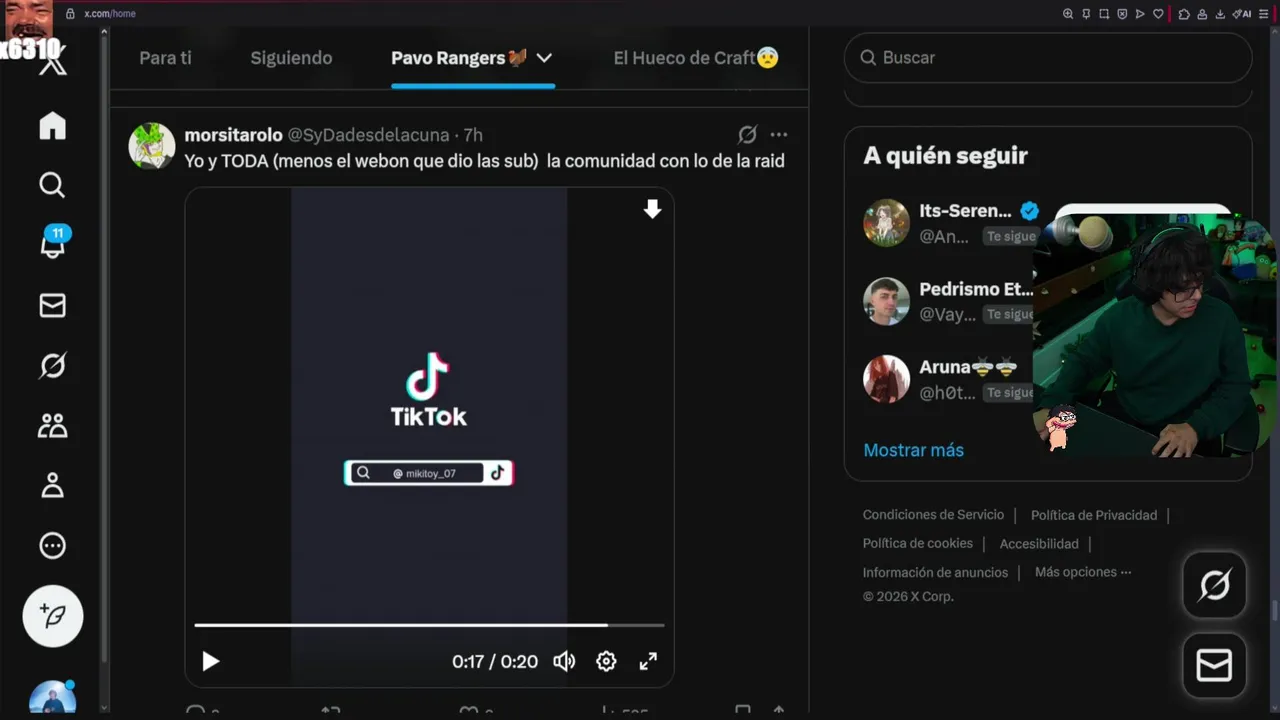Open Explore search icon in sidebar
This screenshot has width=1280, height=720.
coord(52,185)
